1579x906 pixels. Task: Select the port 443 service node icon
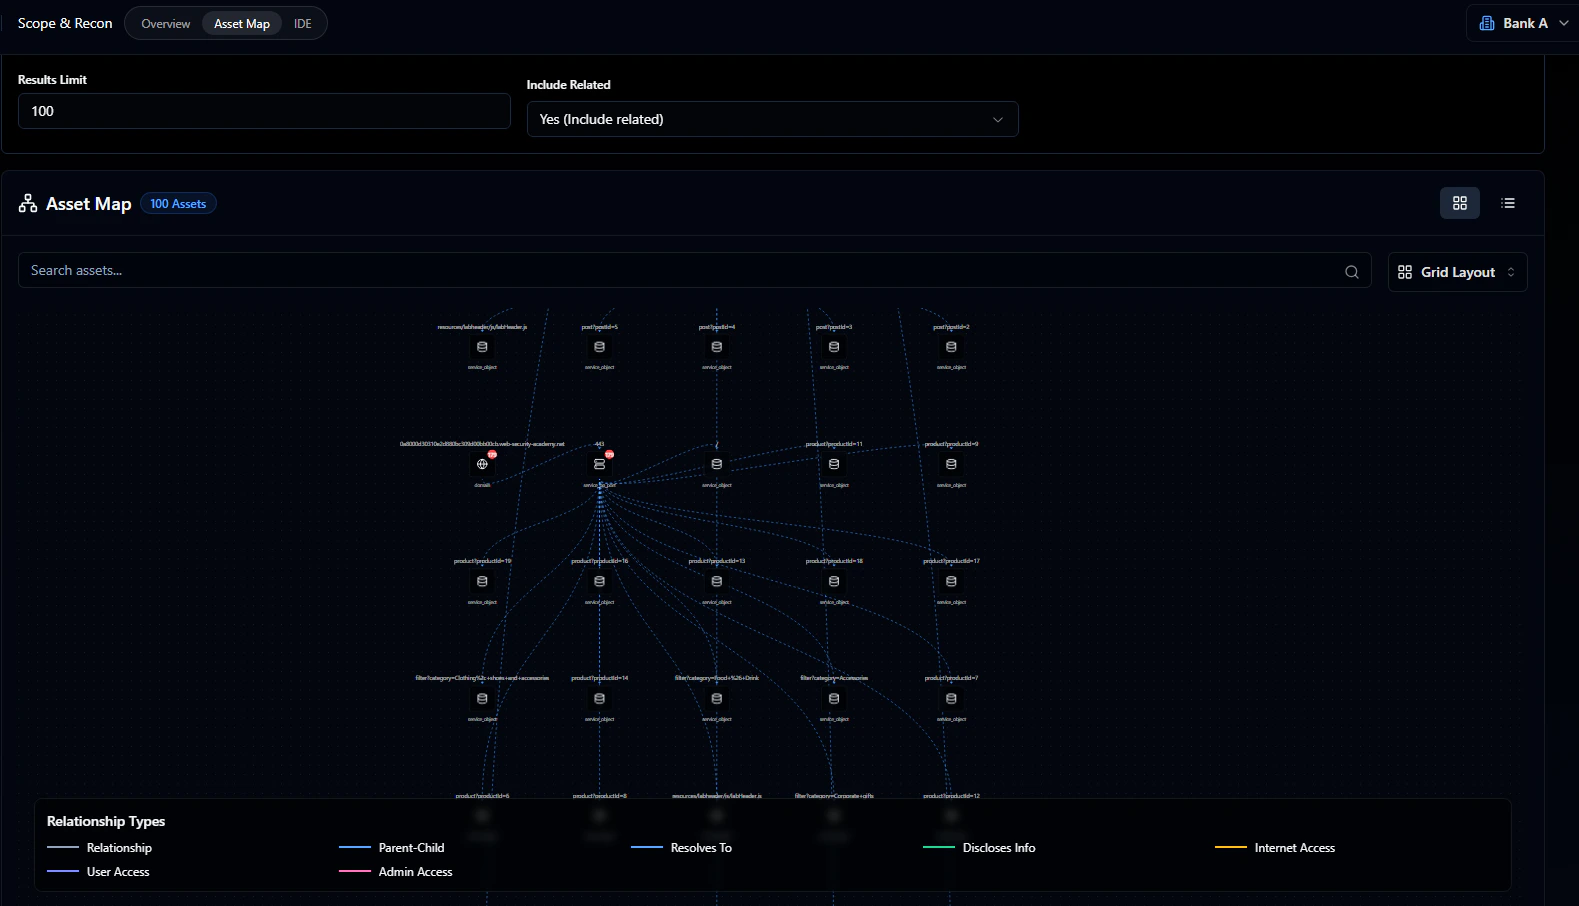pos(599,464)
